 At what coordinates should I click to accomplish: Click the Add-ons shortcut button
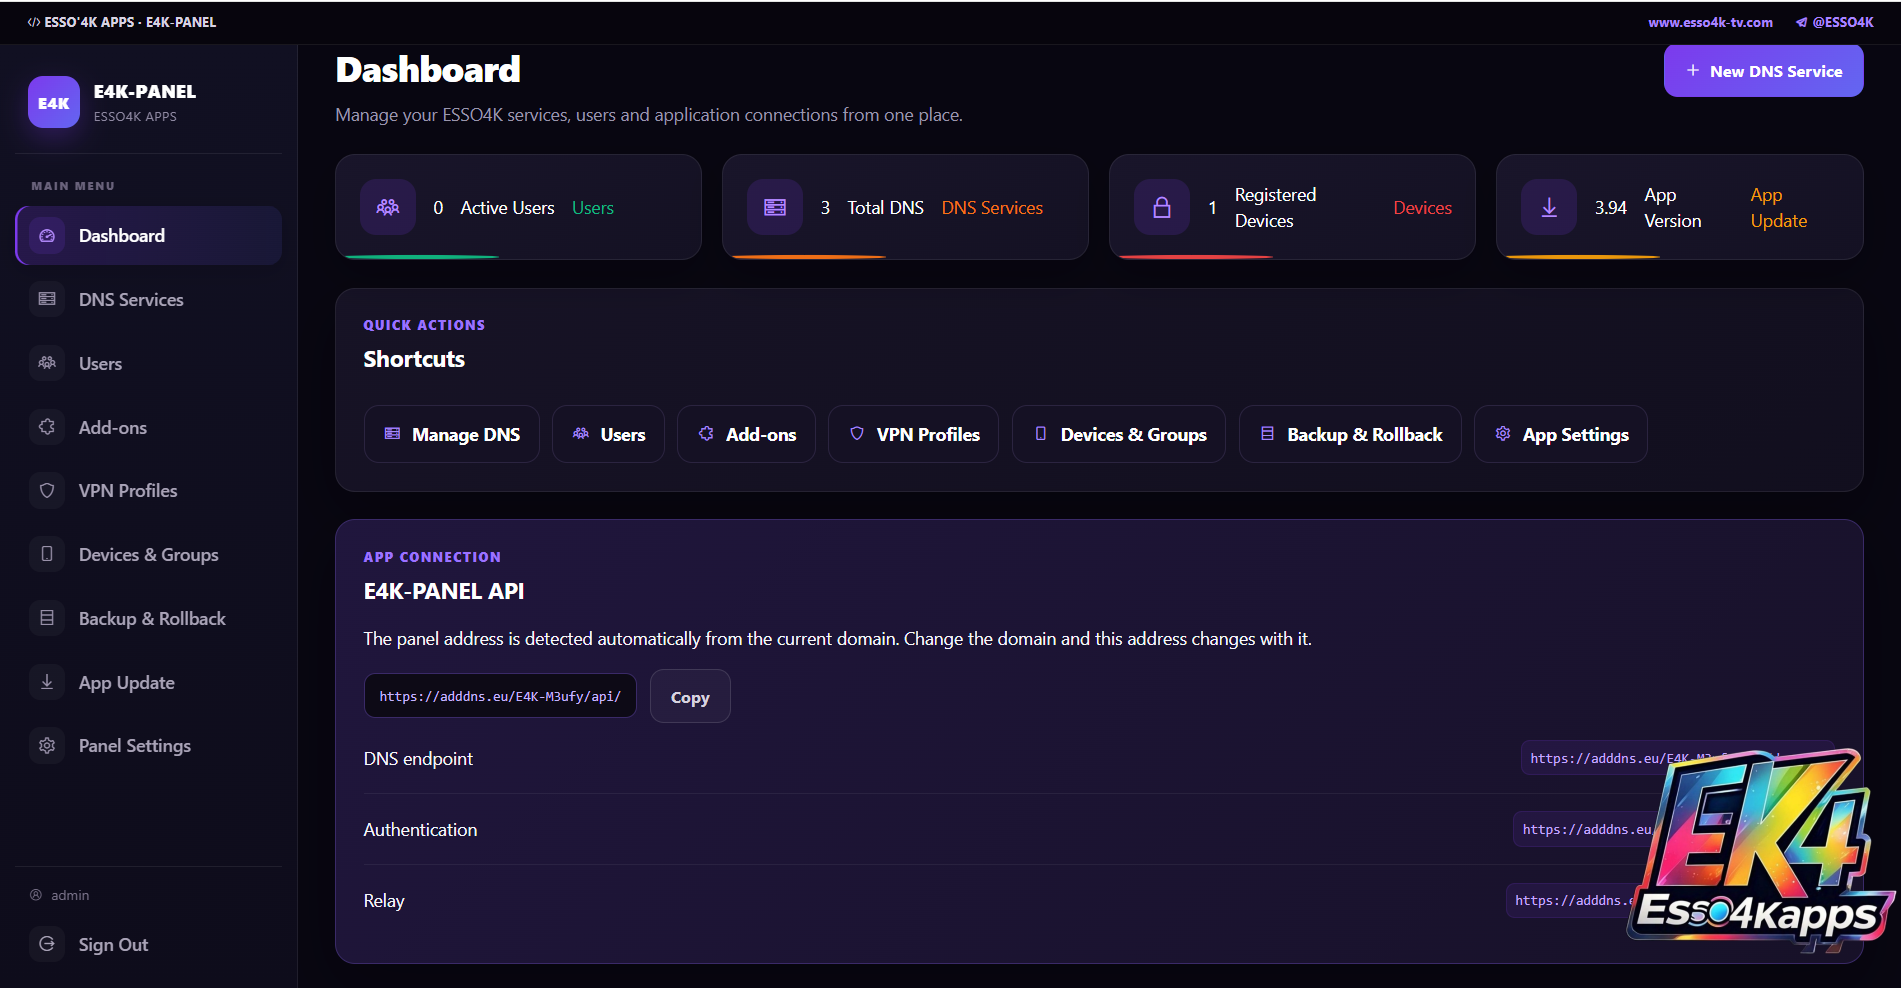[x=746, y=434]
